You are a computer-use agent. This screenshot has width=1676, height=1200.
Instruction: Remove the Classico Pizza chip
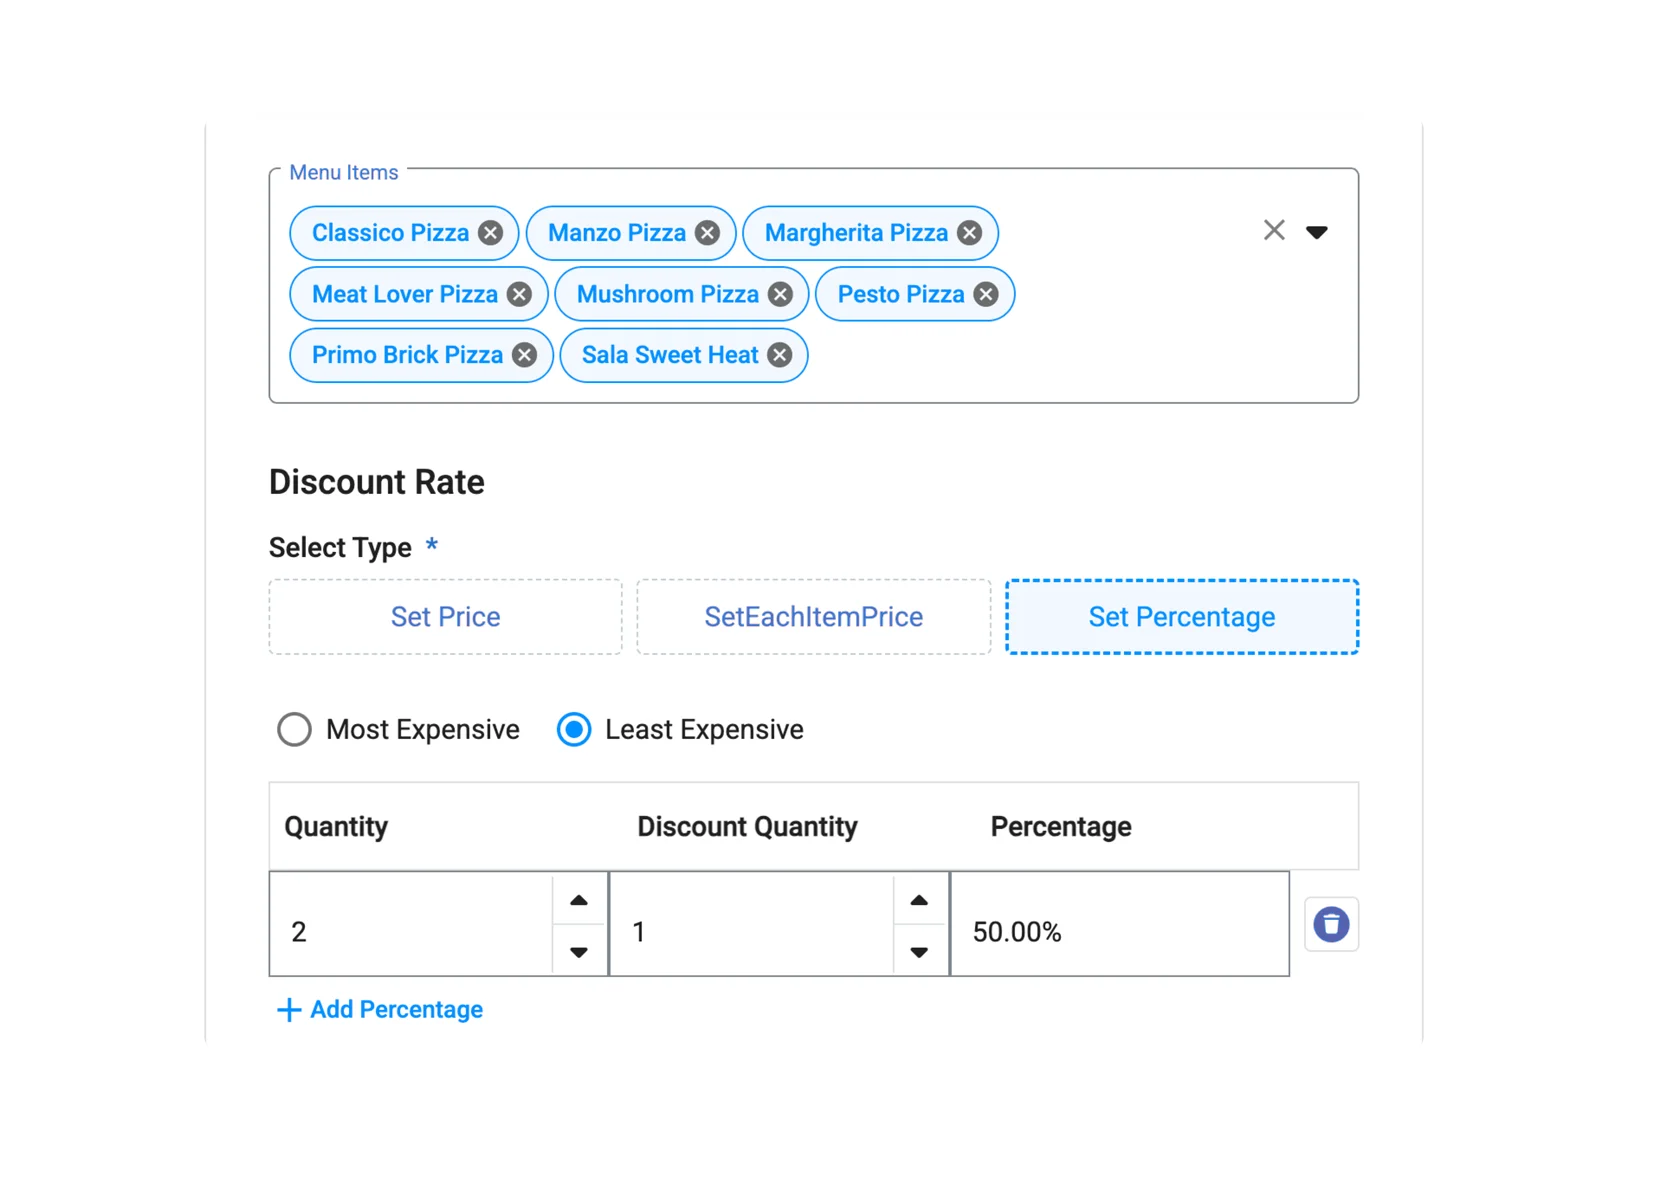pos(490,233)
